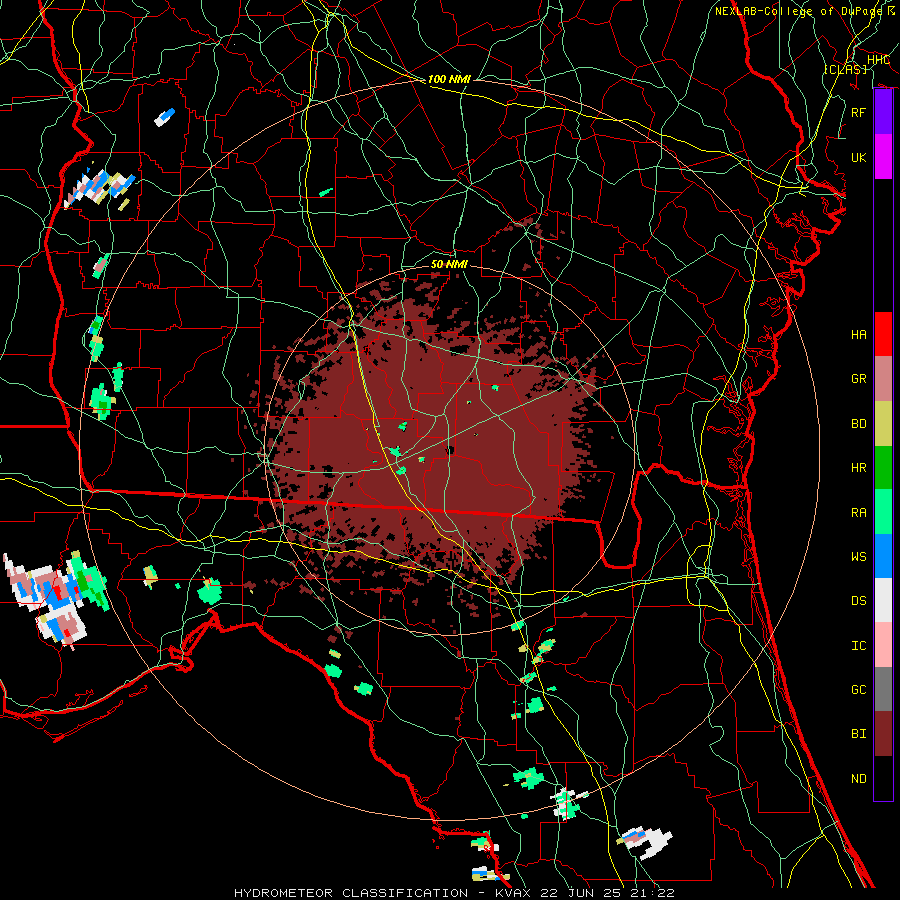The image size is (900, 900).
Task: Select the GR graupel legend swatch
Action: [883, 378]
